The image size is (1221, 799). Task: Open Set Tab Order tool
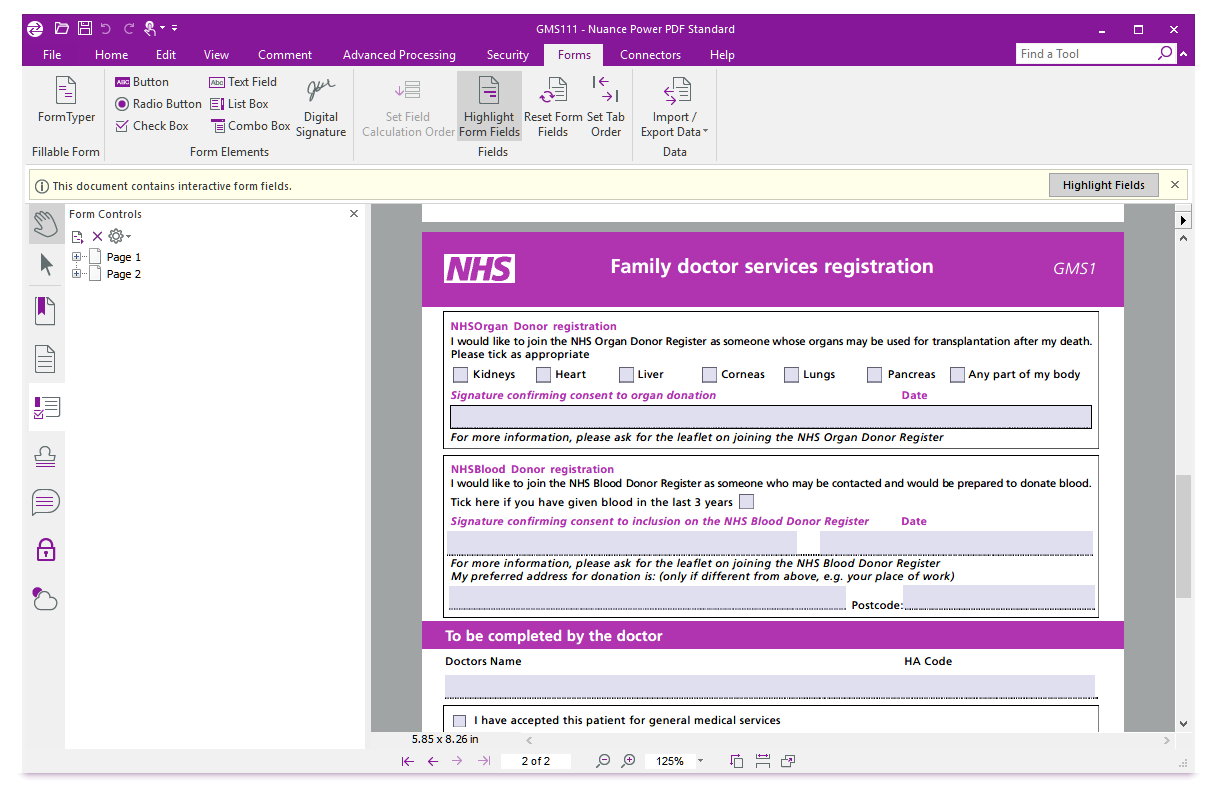(605, 108)
